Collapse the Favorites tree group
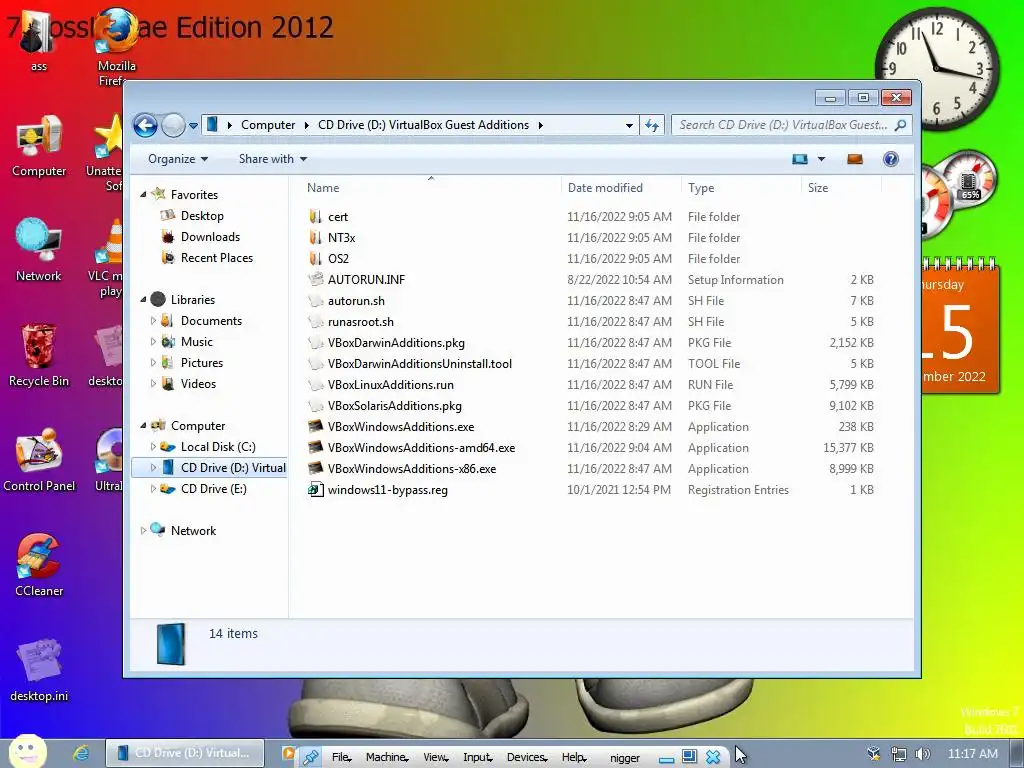This screenshot has height=768, width=1024. pos(144,195)
